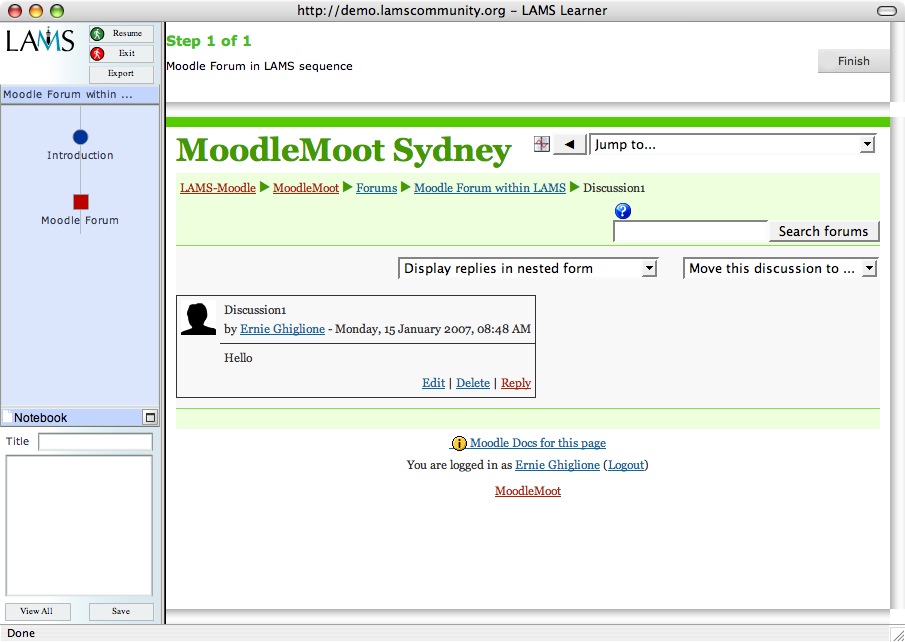Image resolution: width=905 pixels, height=642 pixels.
Task: Open the Jump to dropdown
Action: 732,145
